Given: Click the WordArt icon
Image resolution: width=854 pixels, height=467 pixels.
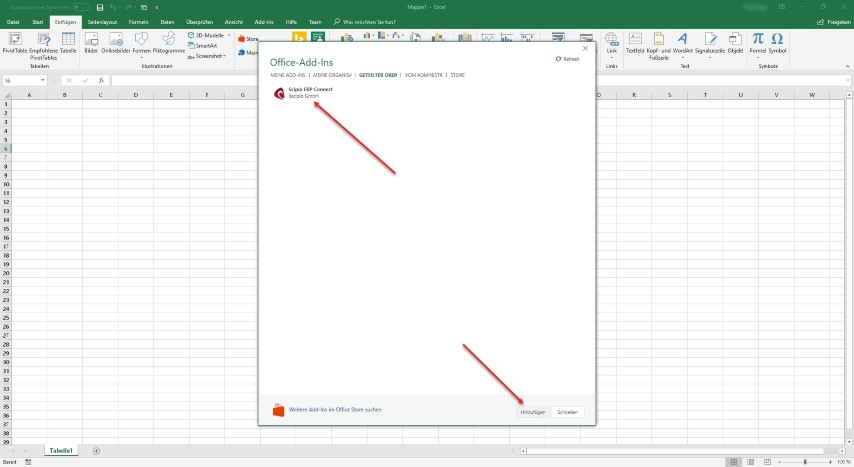Looking at the screenshot, I should pos(682,40).
